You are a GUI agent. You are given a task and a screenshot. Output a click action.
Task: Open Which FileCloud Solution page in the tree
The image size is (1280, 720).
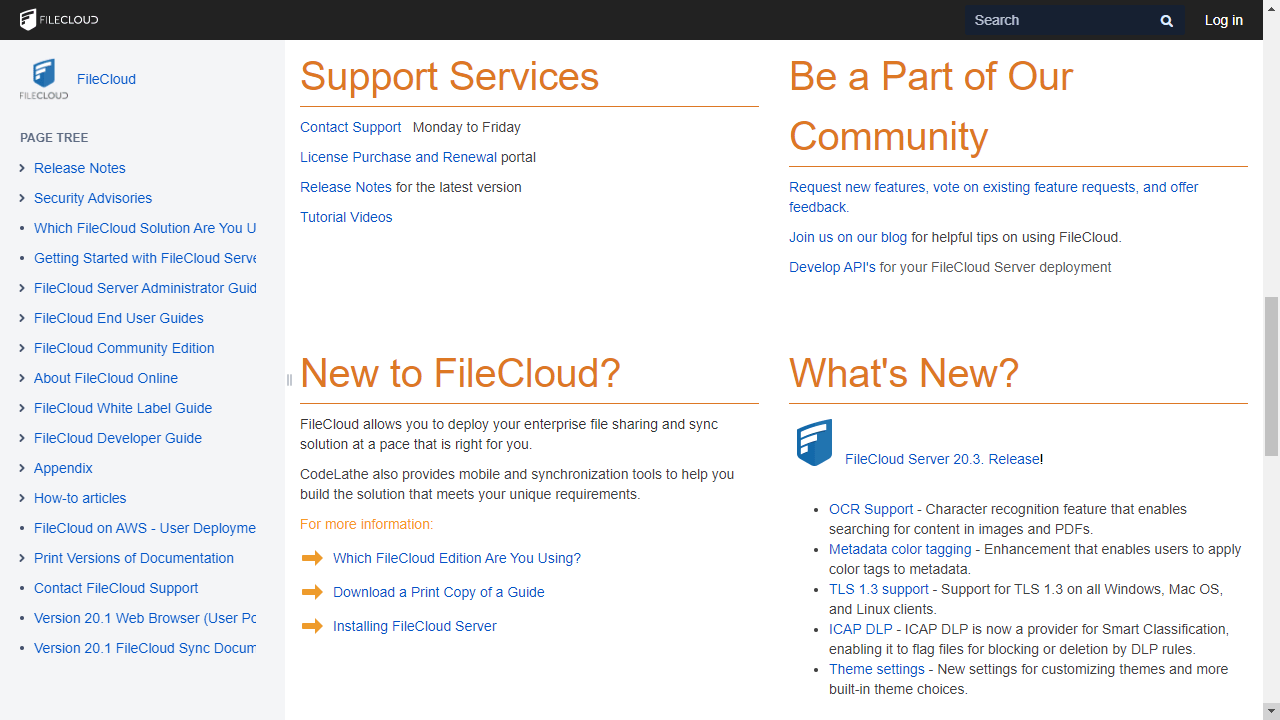(x=145, y=228)
